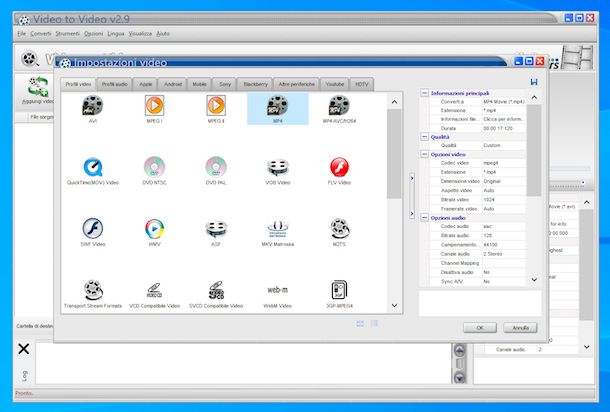The height and width of the screenshot is (412, 610).
Task: Switch to the Android tab
Action: click(173, 84)
